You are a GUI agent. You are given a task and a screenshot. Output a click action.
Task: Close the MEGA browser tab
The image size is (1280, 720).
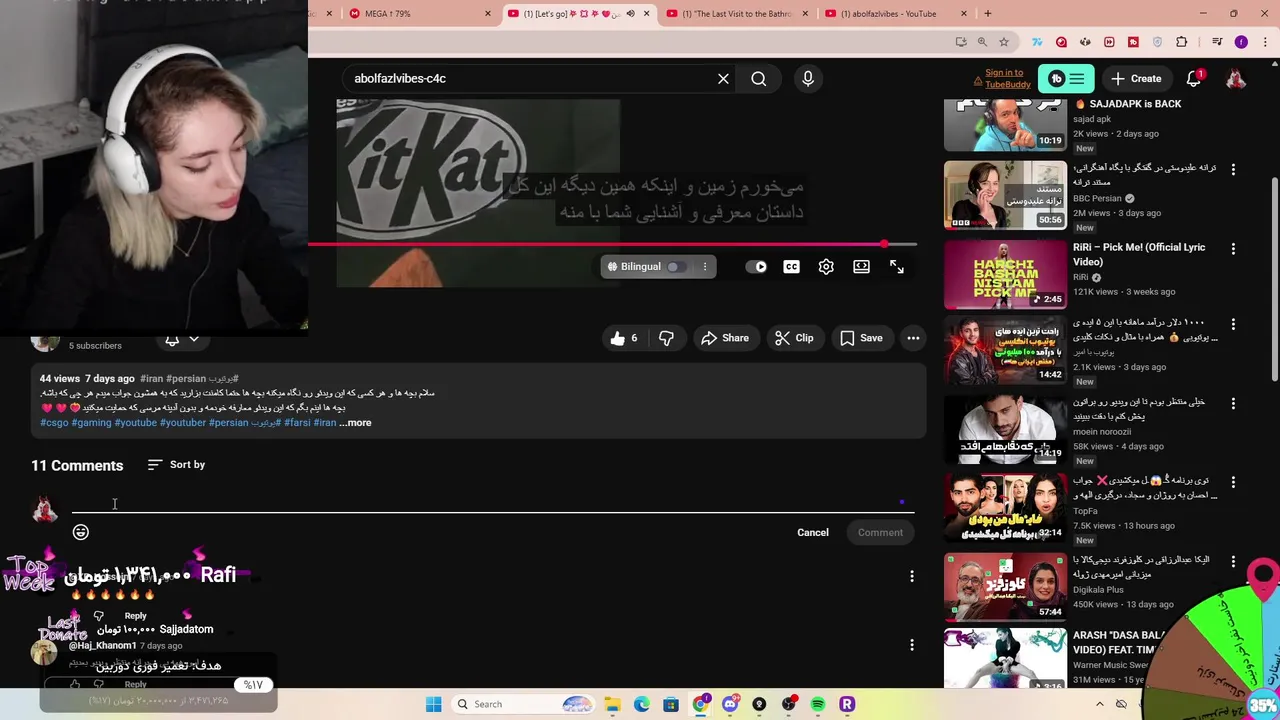click(488, 14)
